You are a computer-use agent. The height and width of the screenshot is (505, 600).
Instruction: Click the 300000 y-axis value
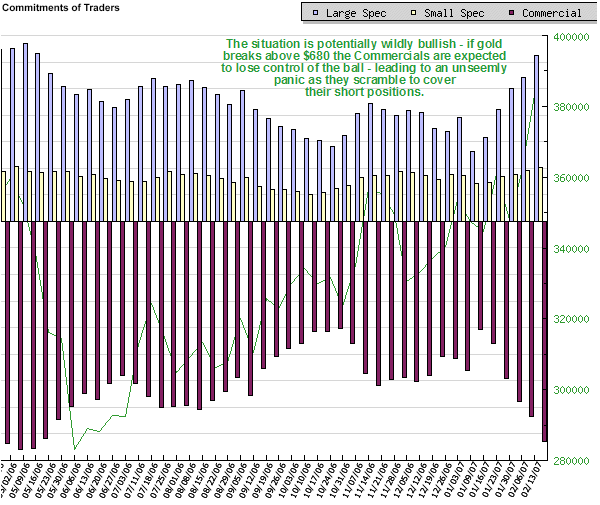570,391
